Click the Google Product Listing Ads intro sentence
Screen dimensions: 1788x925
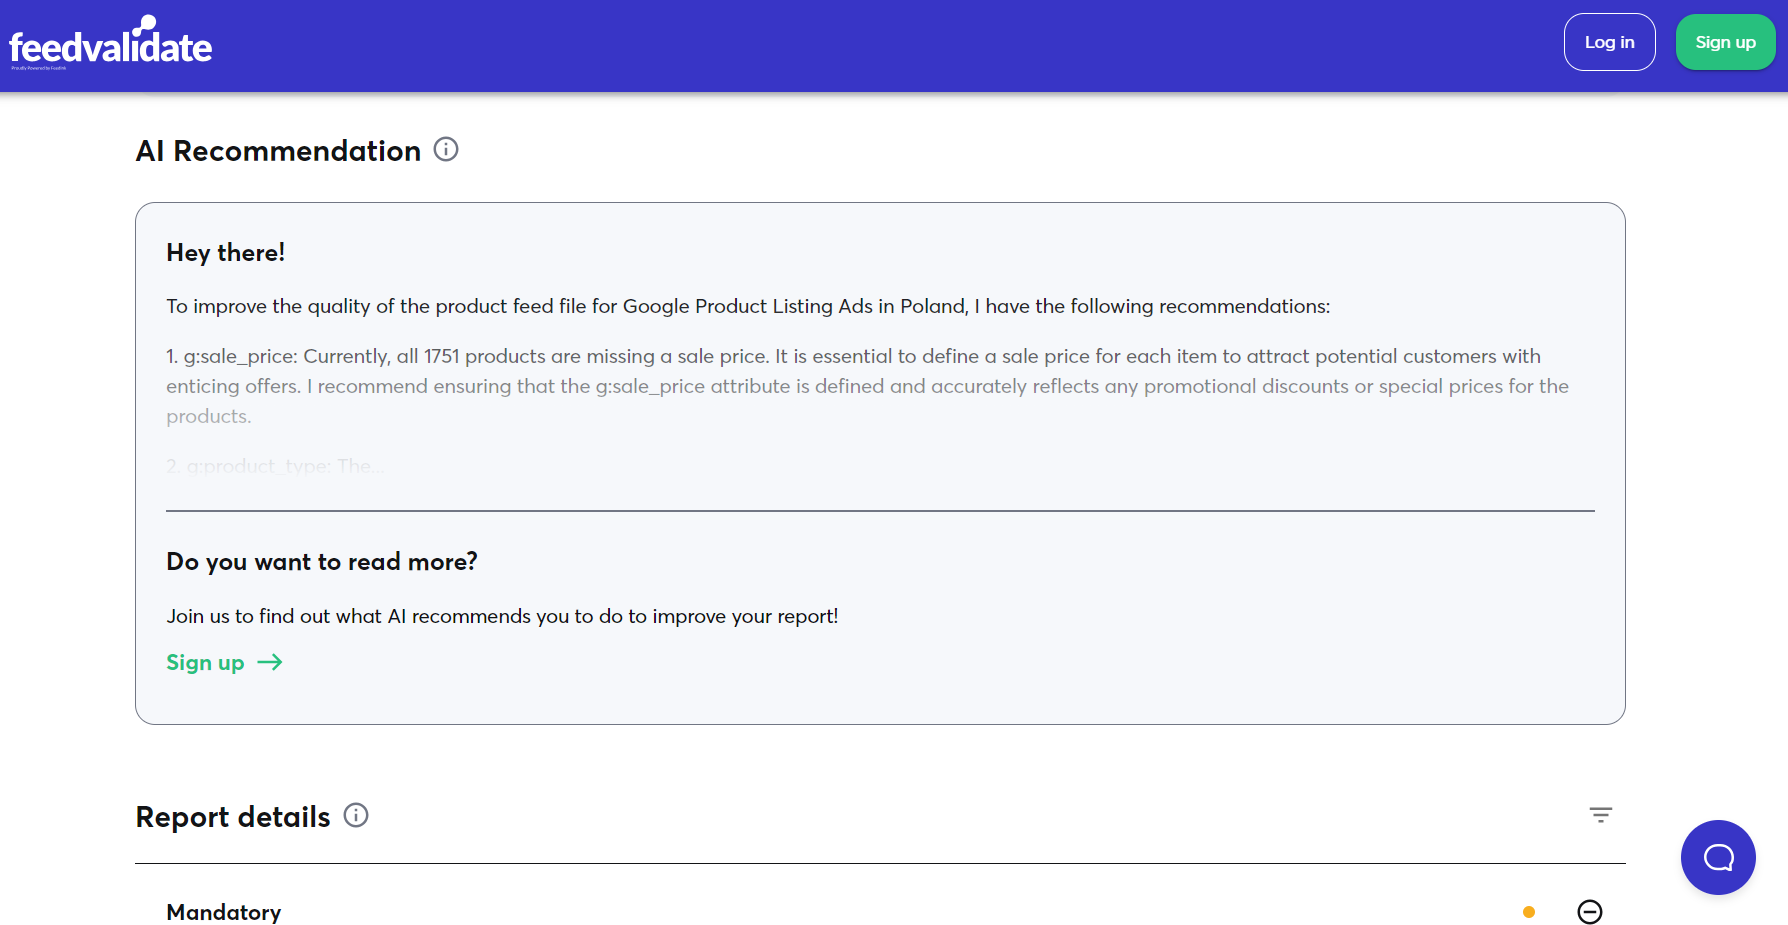pyautogui.click(x=748, y=307)
